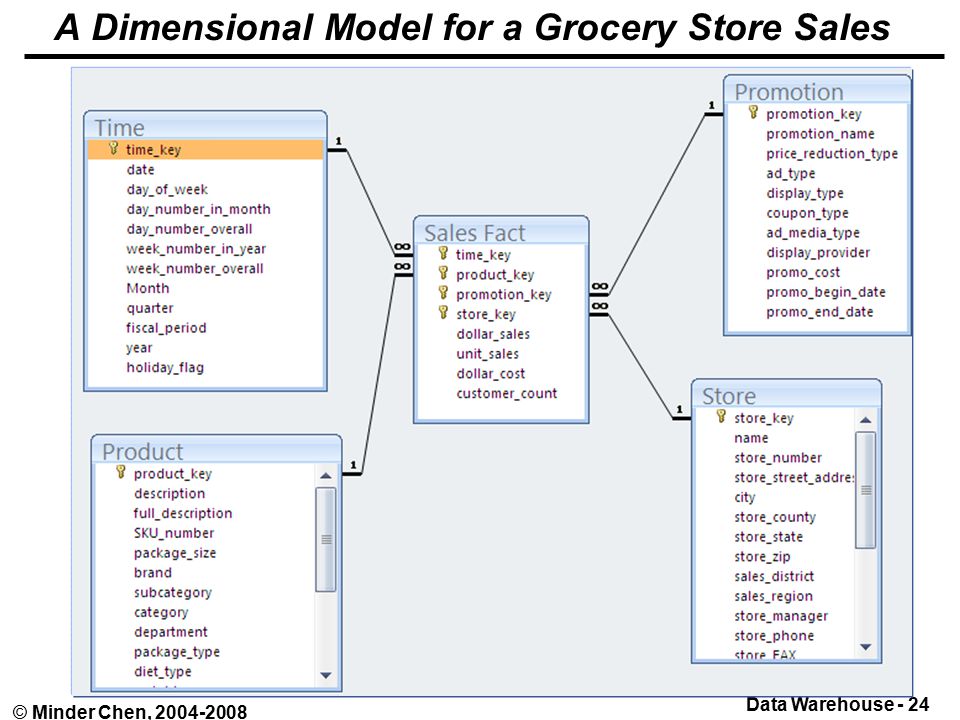Click the key icon beside time_key in Sales Fact
The image size is (960, 720).
coord(443,253)
